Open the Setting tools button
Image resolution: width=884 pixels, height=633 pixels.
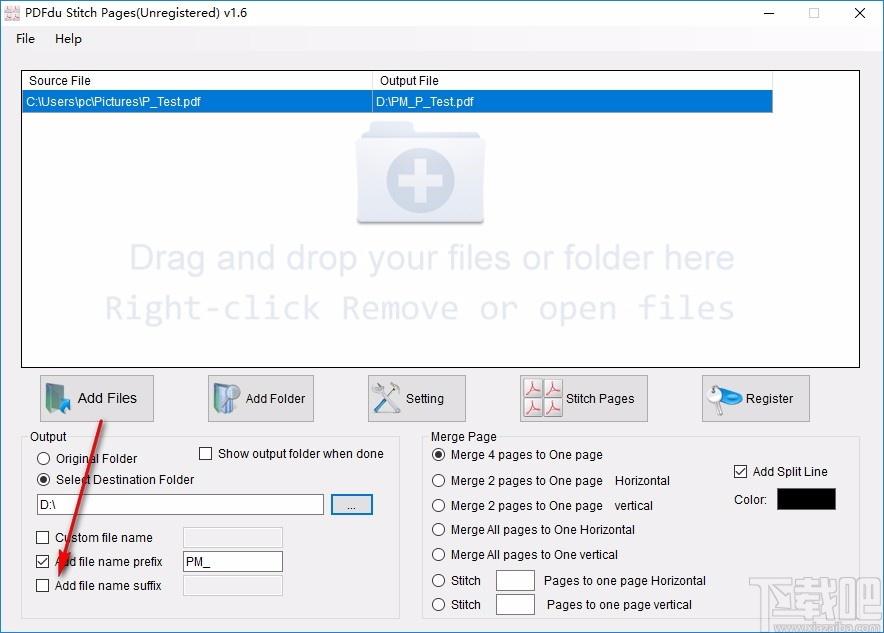point(417,399)
